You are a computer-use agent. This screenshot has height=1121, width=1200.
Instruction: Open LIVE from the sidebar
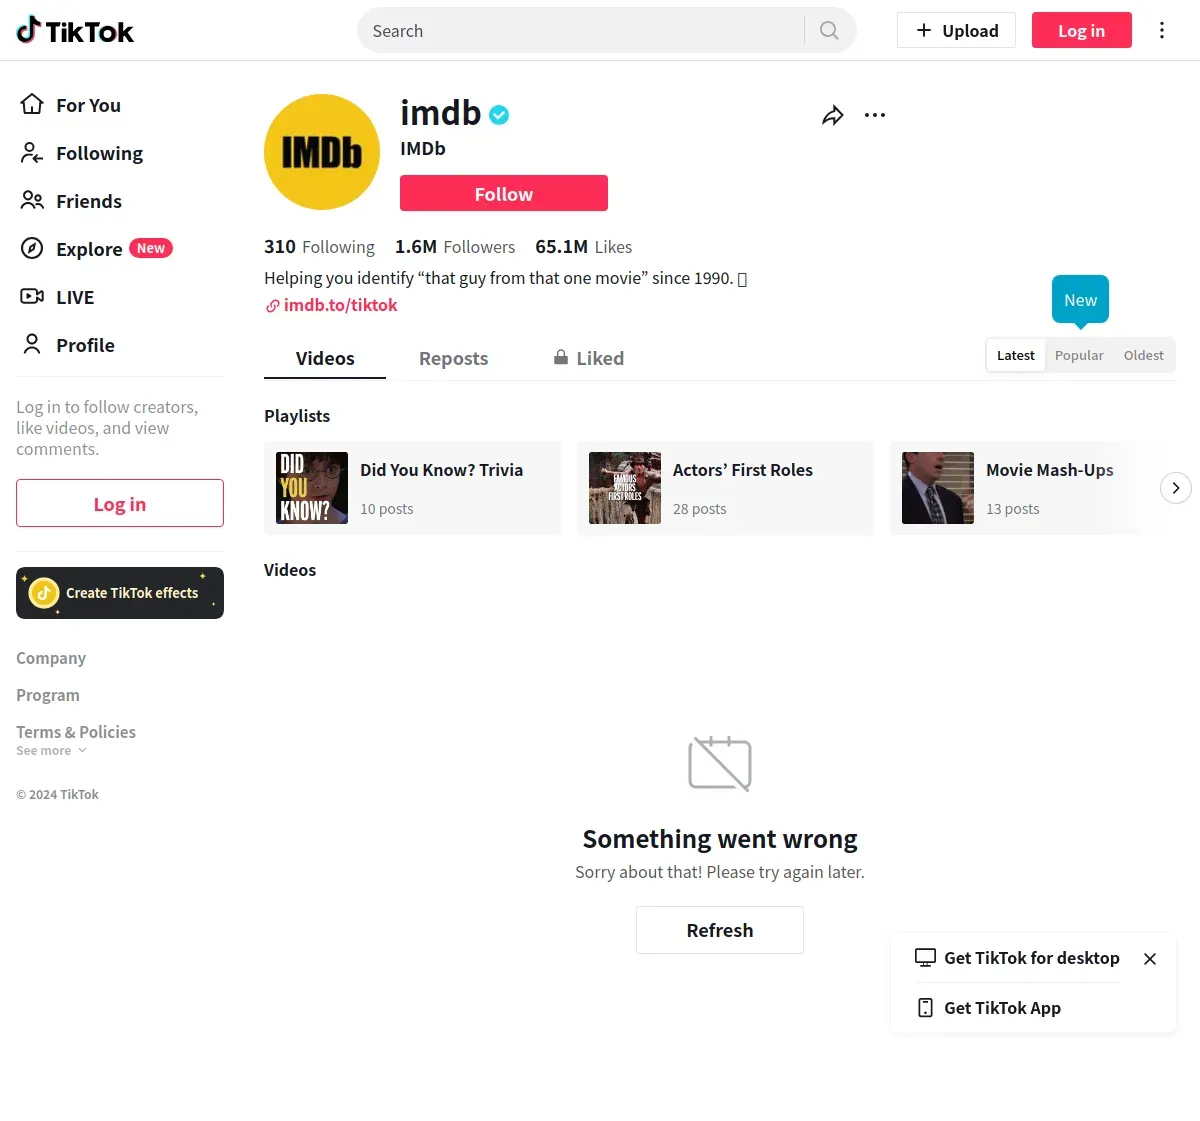[57, 297]
